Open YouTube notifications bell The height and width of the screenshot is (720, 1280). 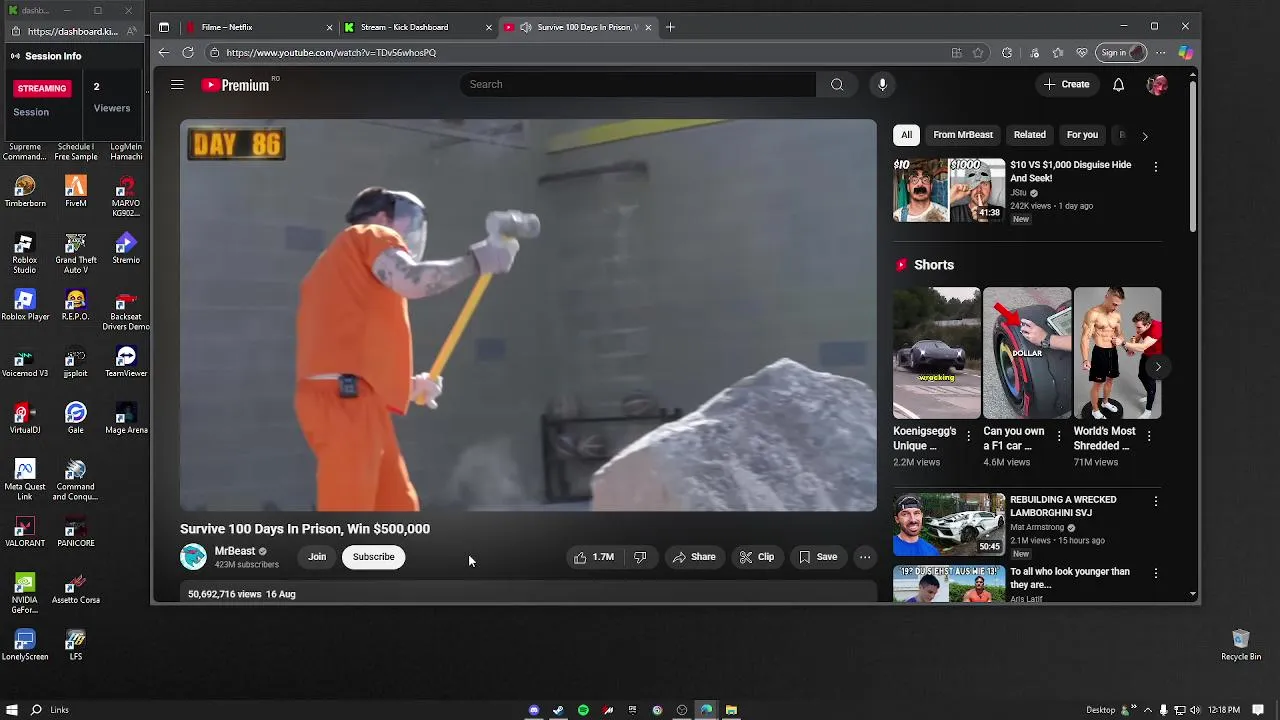(1119, 85)
